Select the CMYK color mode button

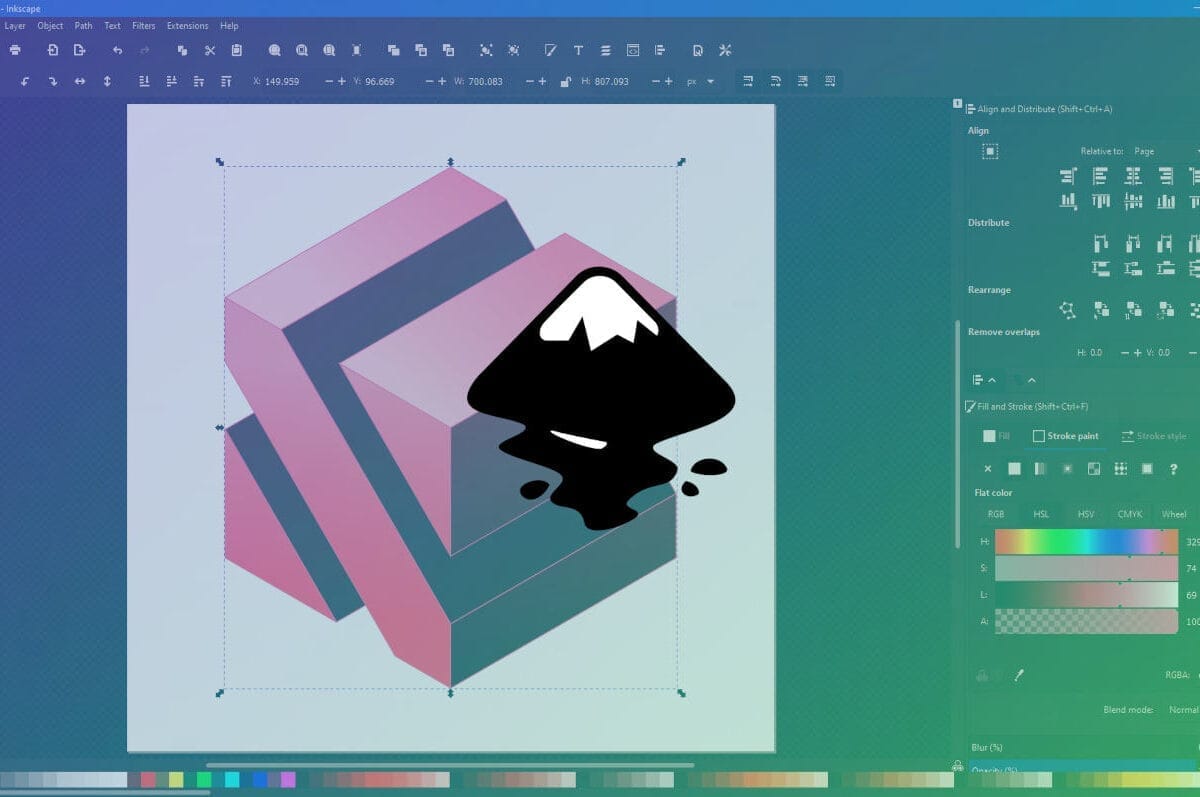pyautogui.click(x=1128, y=514)
